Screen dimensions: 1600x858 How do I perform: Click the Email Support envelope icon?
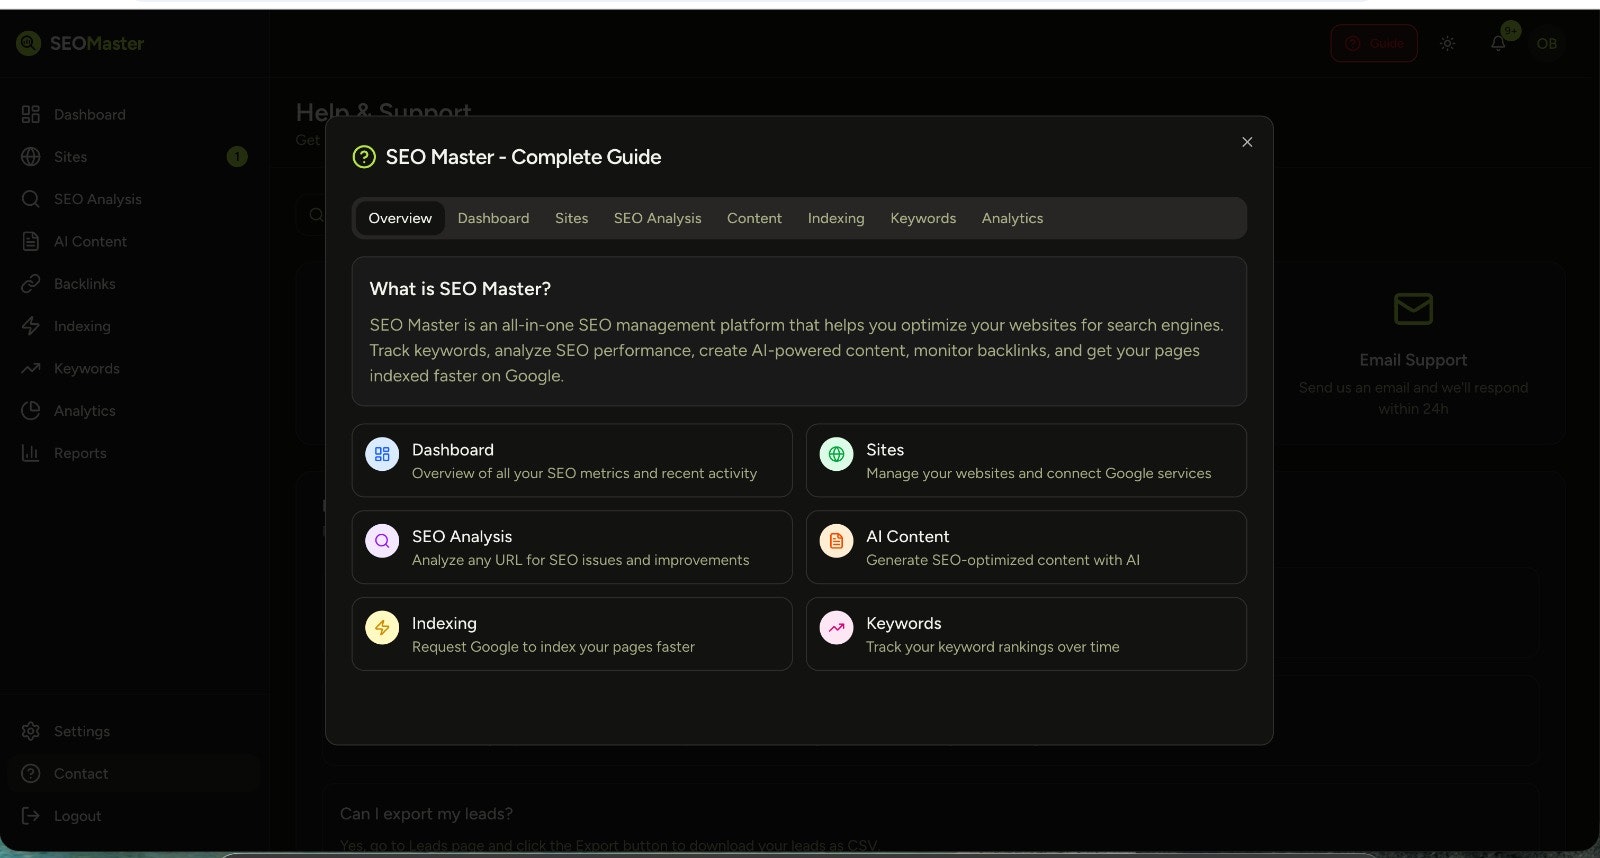pyautogui.click(x=1413, y=309)
